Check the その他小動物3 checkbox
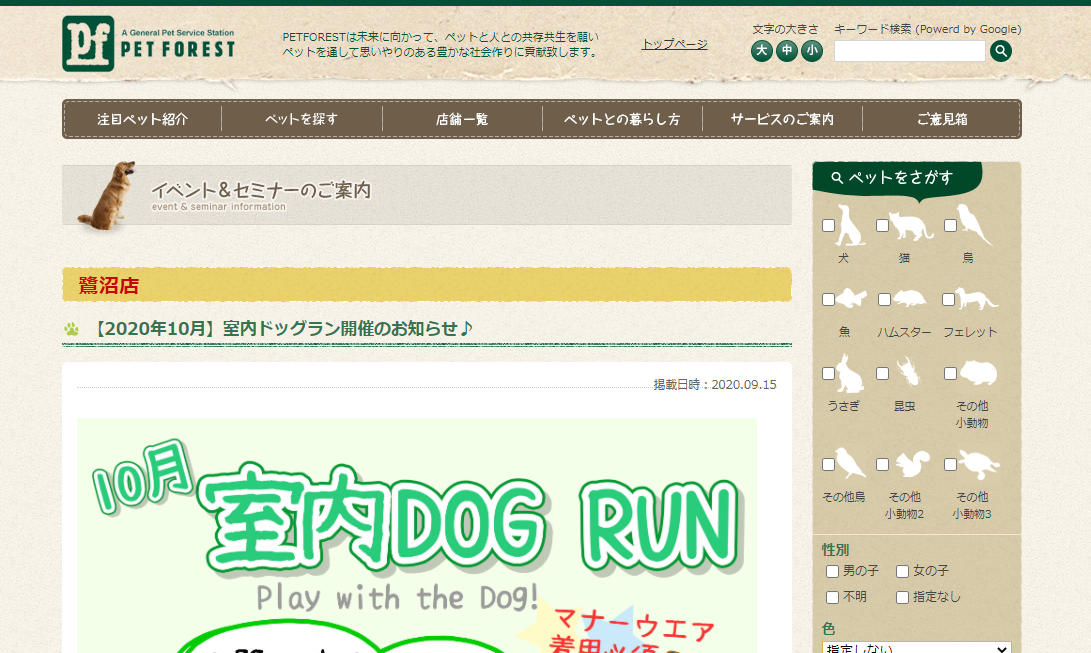 950,465
